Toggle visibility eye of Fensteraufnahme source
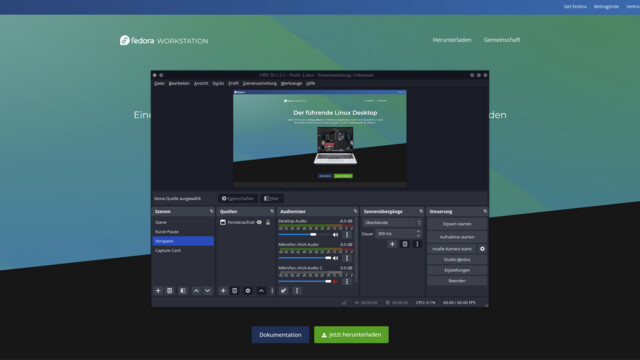The image size is (640, 360). tap(259, 222)
